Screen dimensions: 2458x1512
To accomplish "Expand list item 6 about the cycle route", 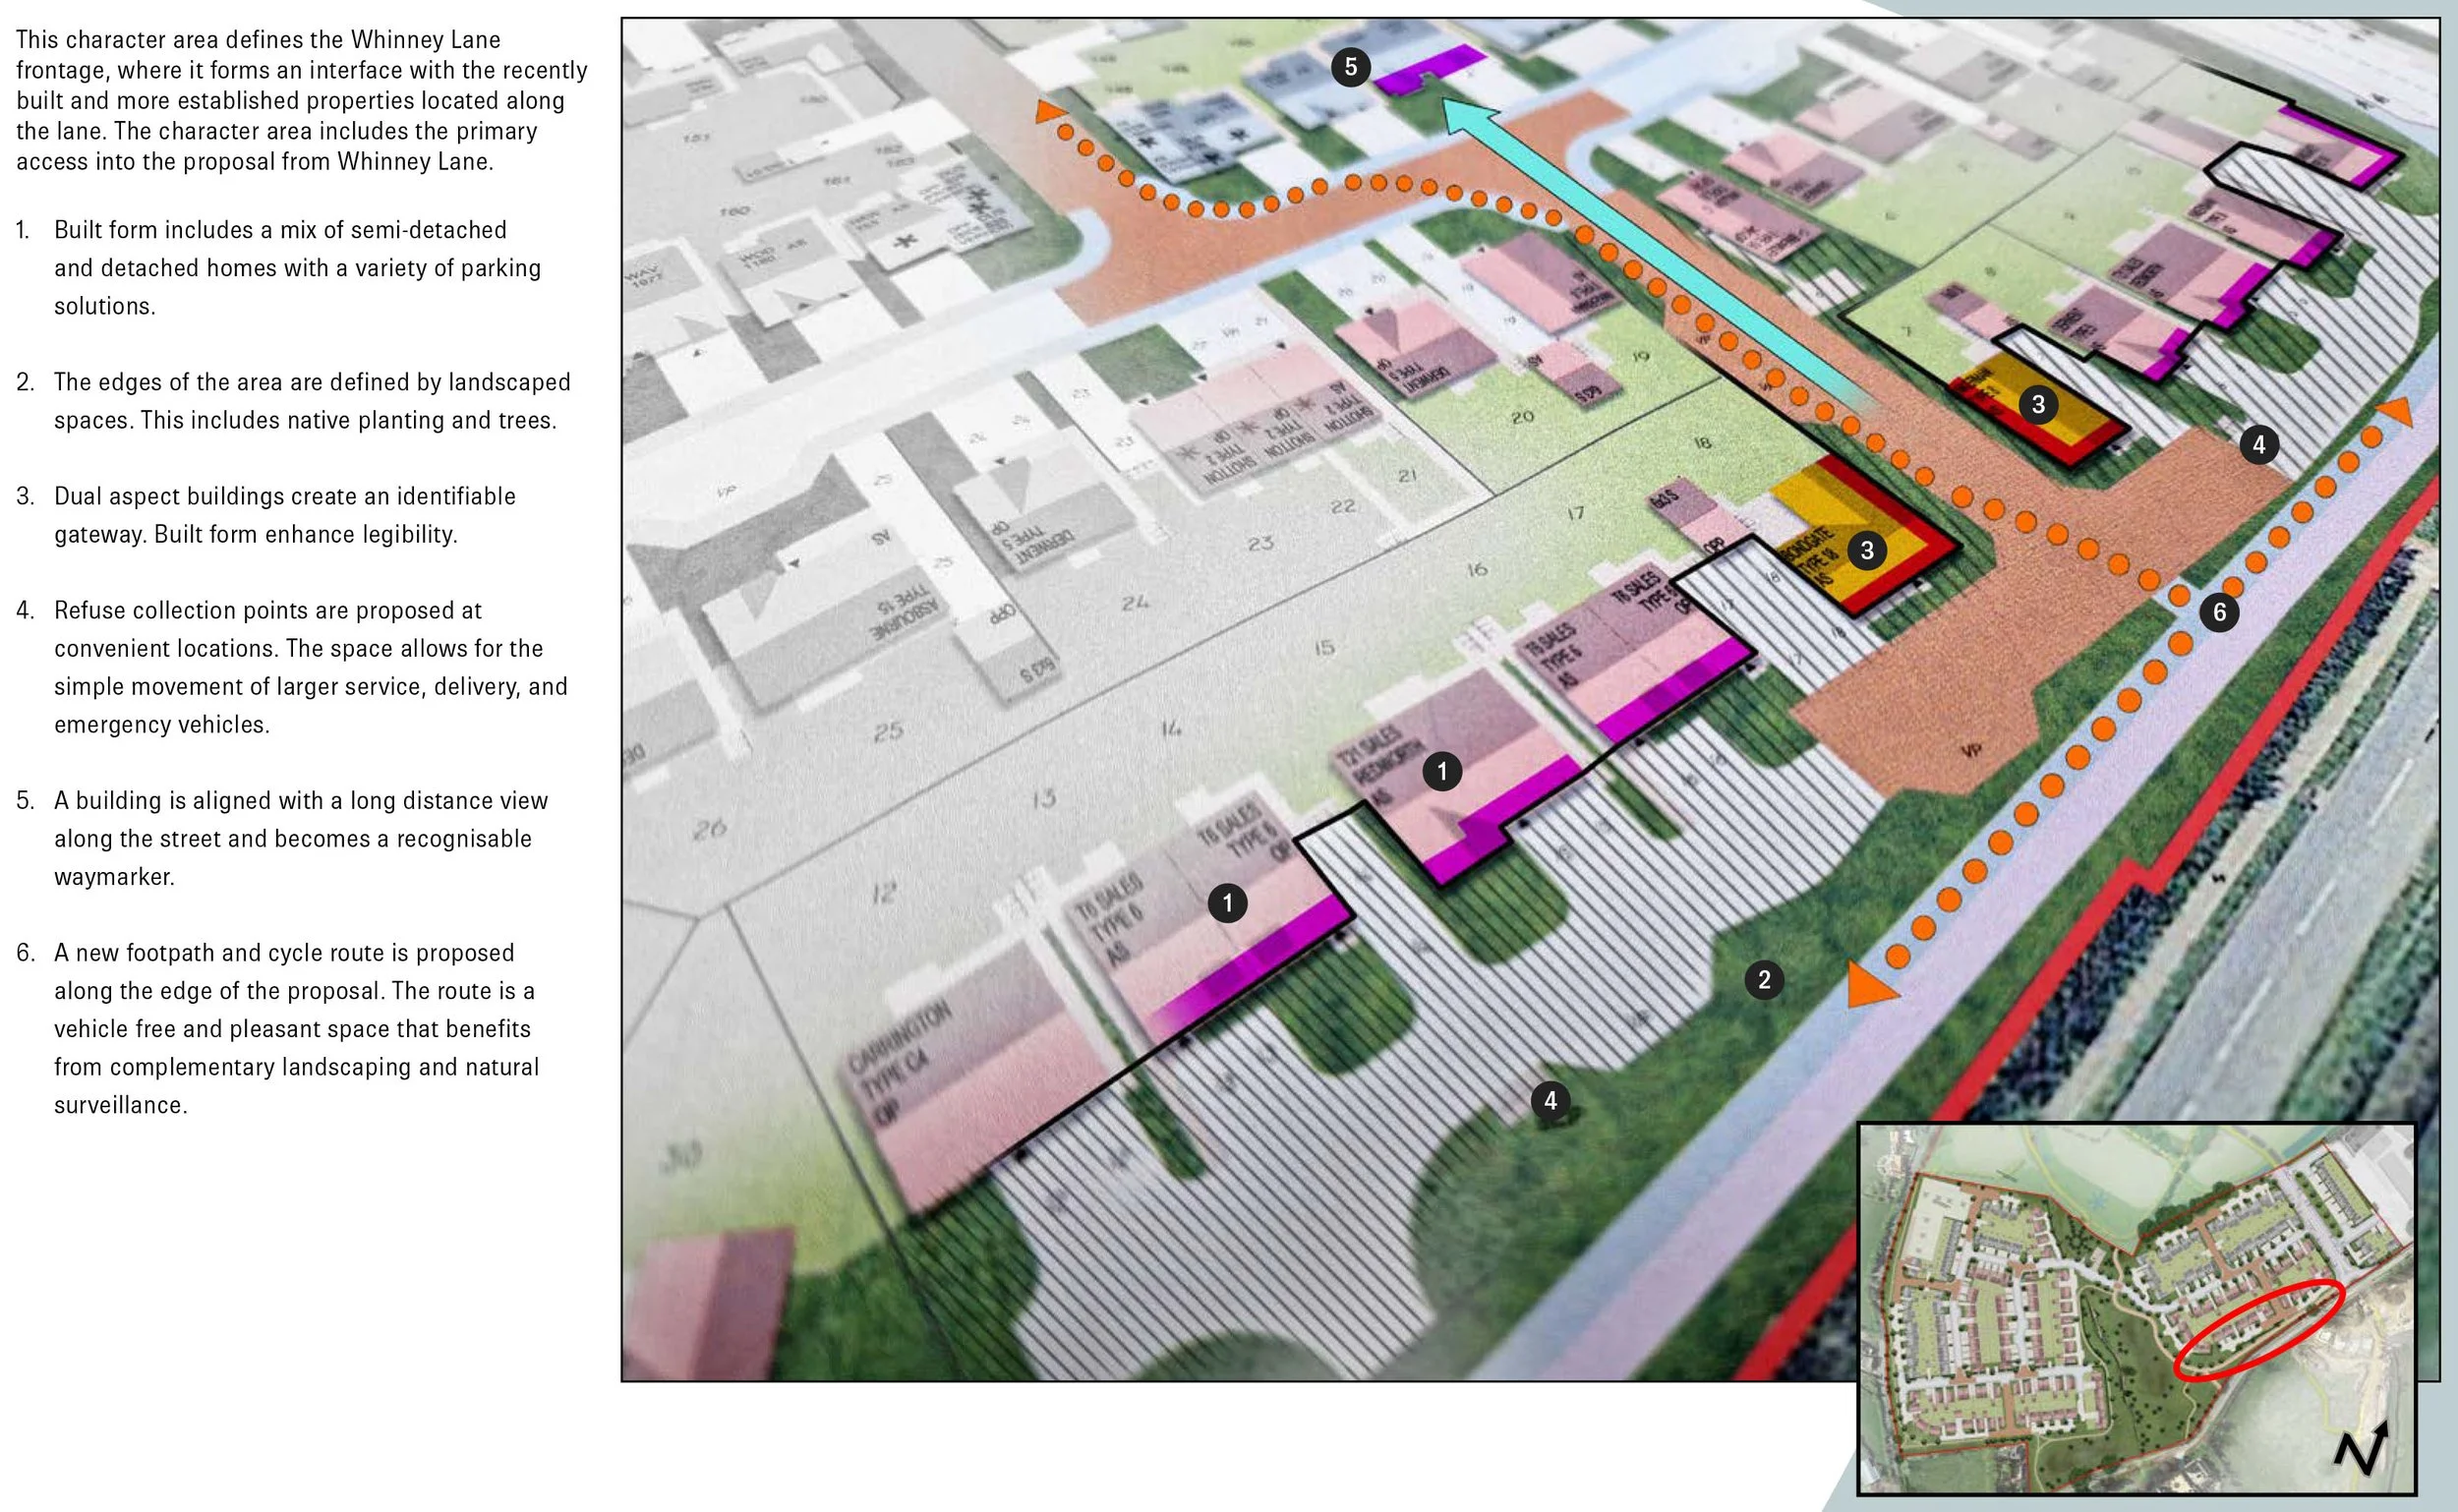I will coord(290,1028).
